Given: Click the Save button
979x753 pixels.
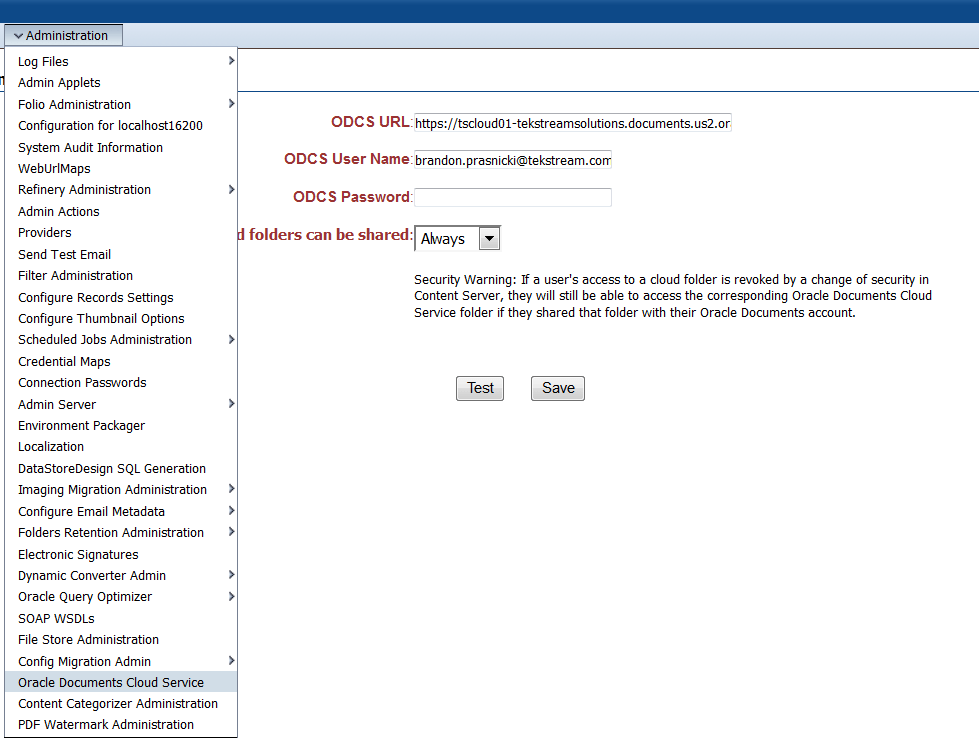Looking at the screenshot, I should point(558,388).
